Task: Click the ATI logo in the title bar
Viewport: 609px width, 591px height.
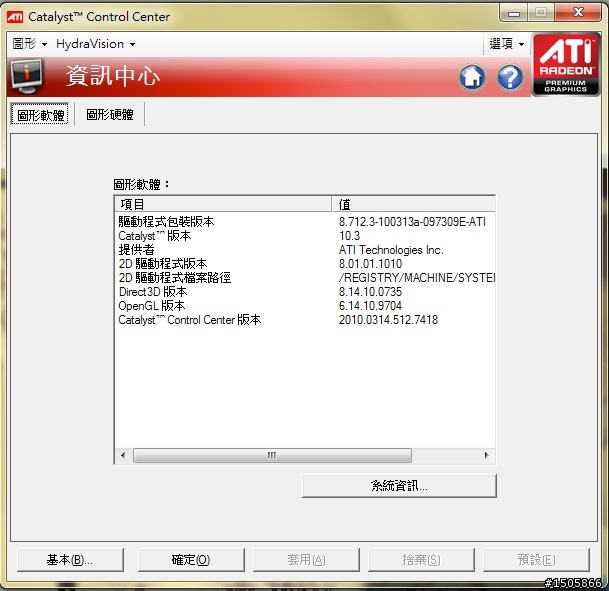Action: point(15,17)
